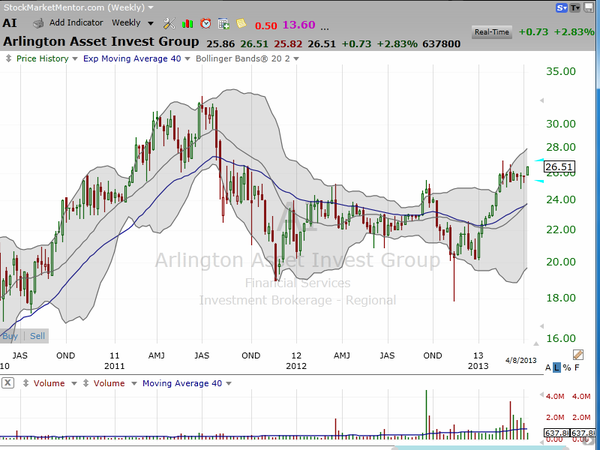The width and height of the screenshot is (600, 450).
Task: Click the ellipsis after the 13.60 value
Action: coord(324,28)
